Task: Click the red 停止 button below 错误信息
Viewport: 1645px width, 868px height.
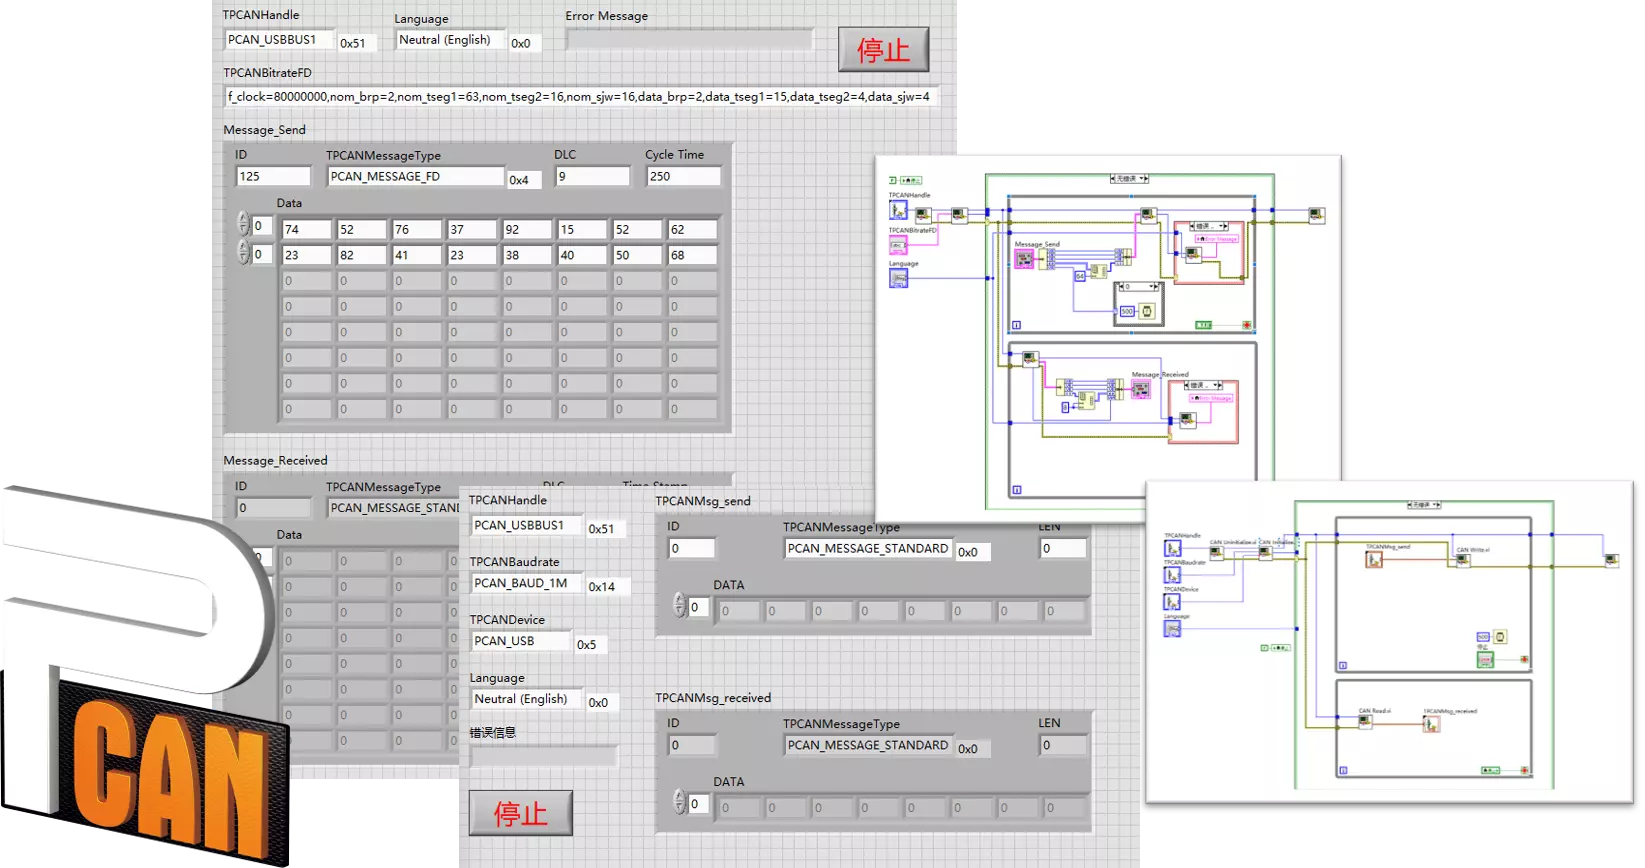Action: pyautogui.click(x=521, y=813)
